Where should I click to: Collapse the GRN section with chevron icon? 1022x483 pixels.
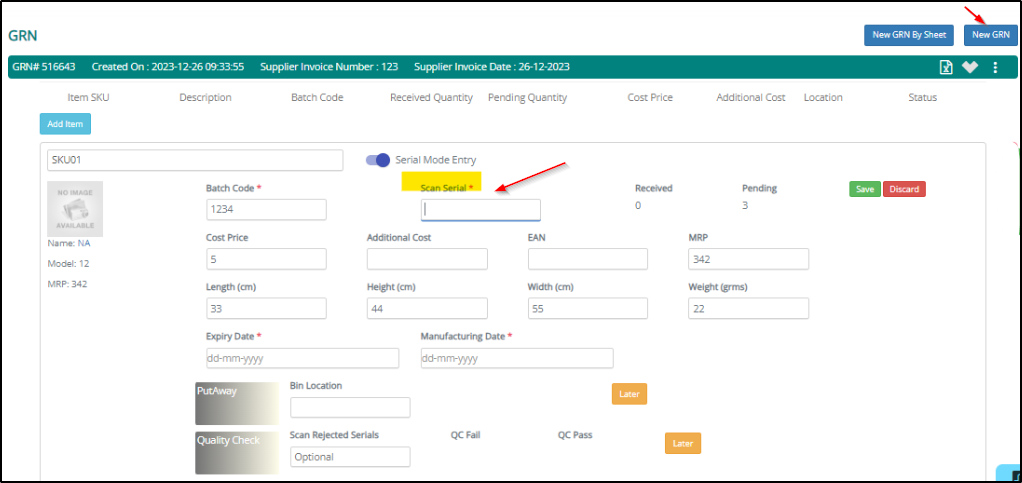969,67
